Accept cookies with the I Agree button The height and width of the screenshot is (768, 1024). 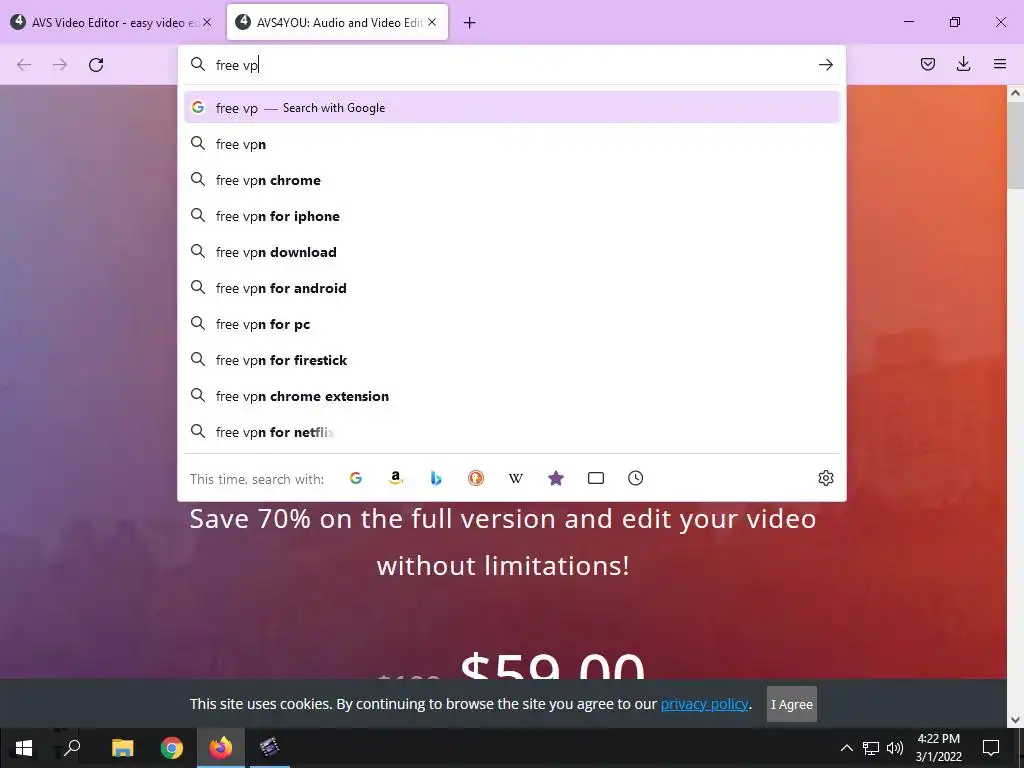pyautogui.click(x=792, y=704)
